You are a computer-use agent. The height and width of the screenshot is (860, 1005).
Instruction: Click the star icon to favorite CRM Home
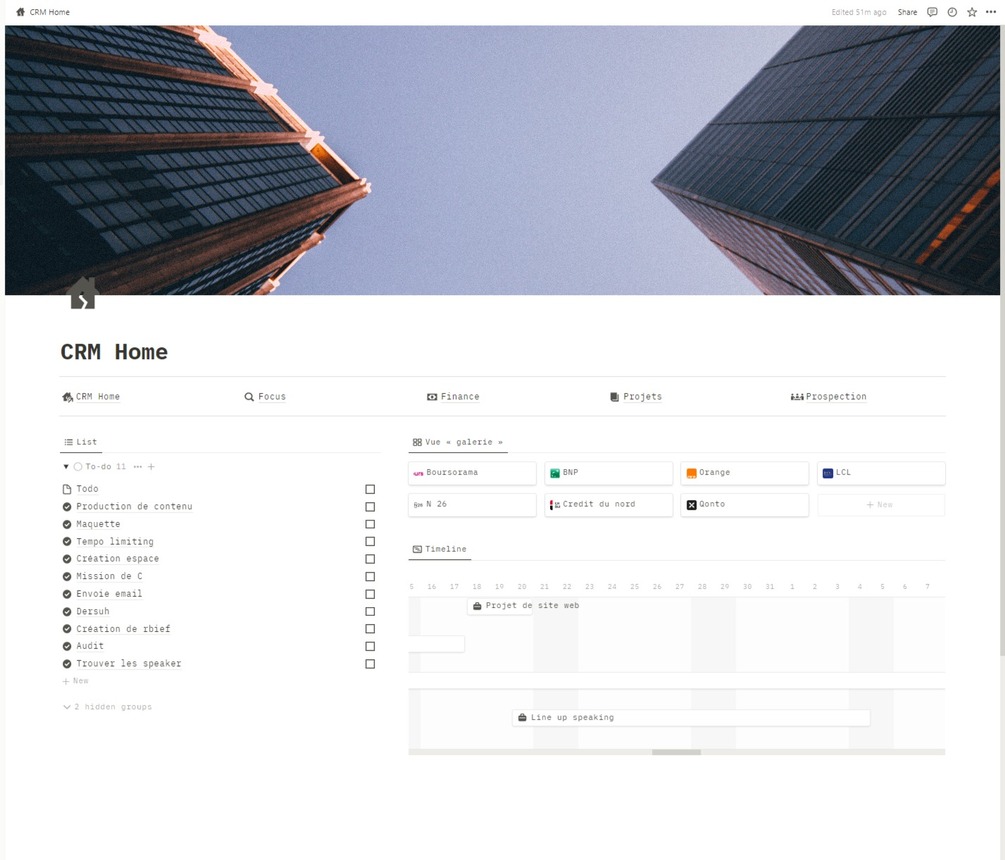[x=971, y=12]
